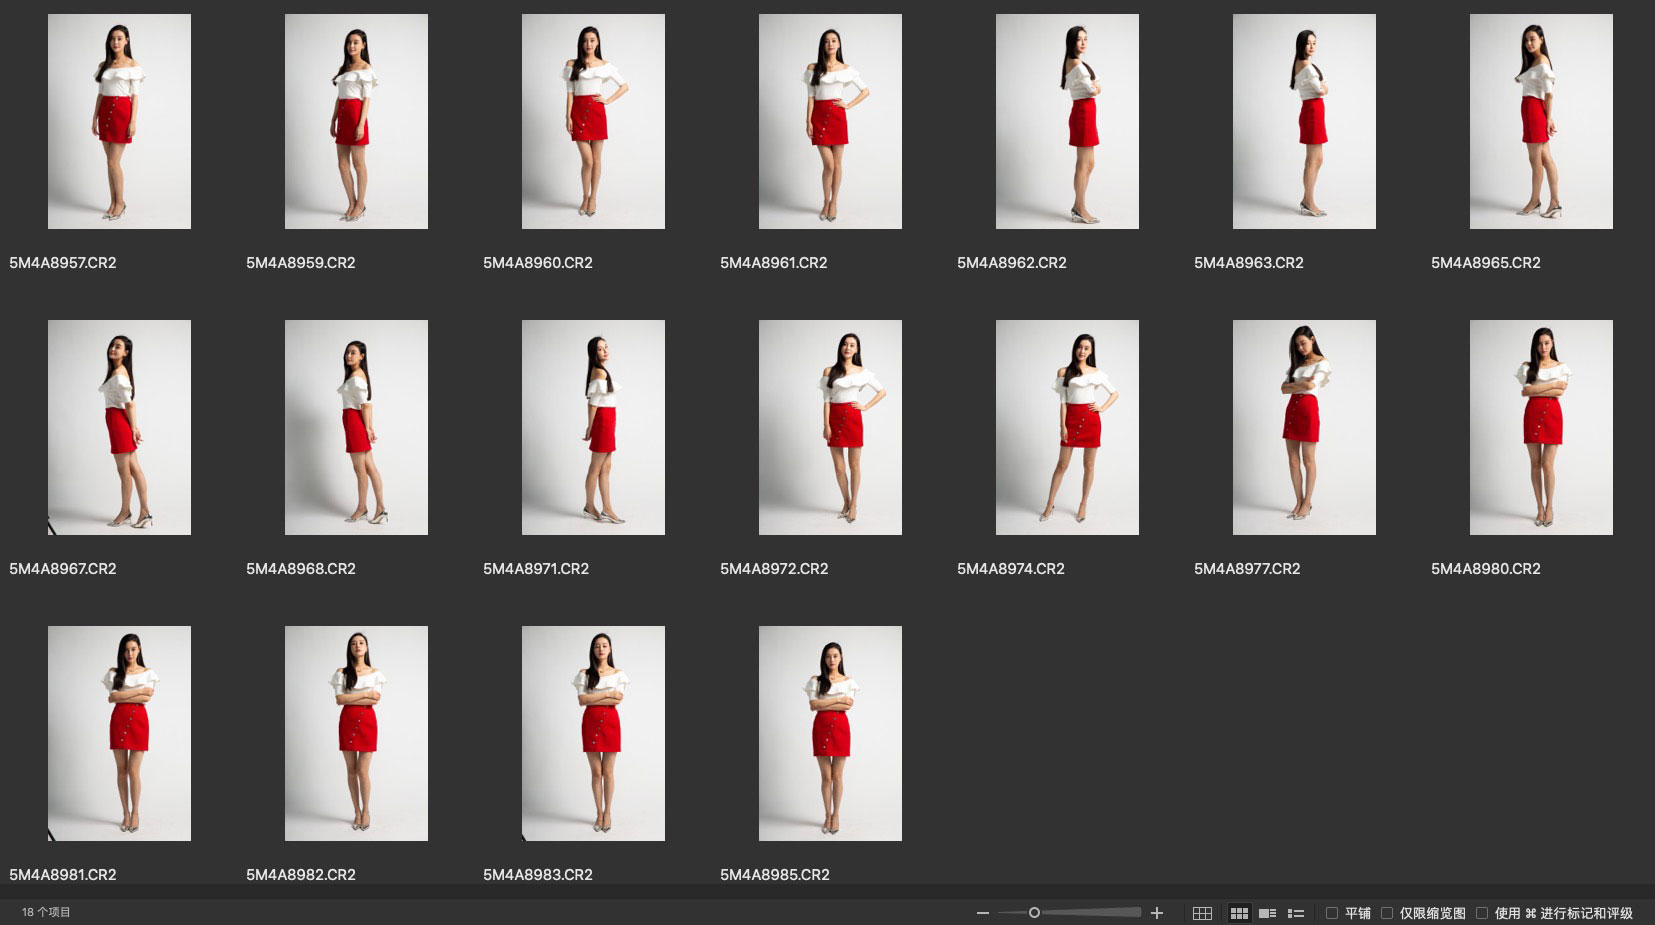Enable the 平铺 tile checkbox
This screenshot has width=1655, height=925.
[x=1332, y=913]
